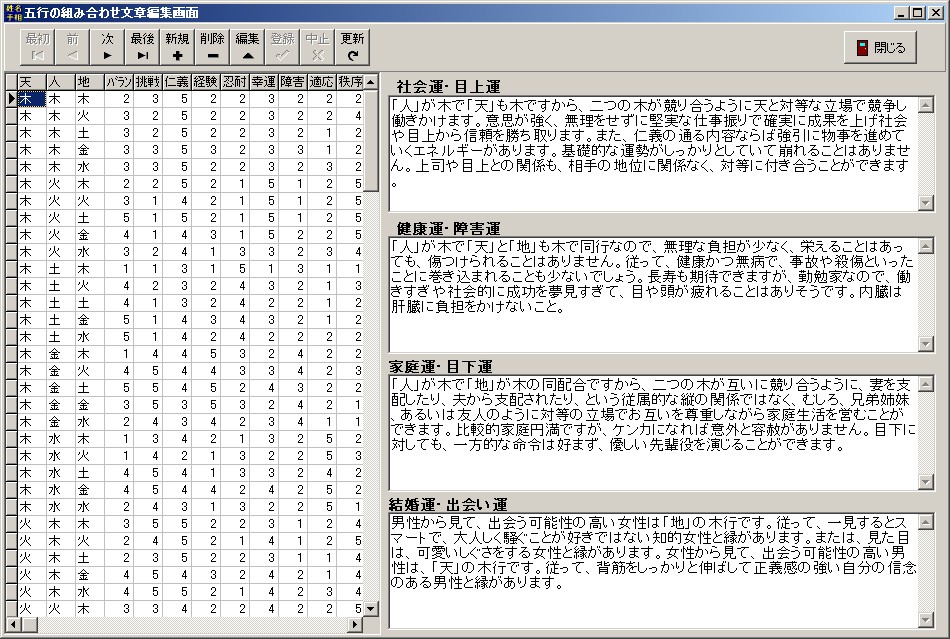The height and width of the screenshot is (639, 950).
Task: Click the grid's horizontal scrollbar right arrow
Action: [356, 624]
